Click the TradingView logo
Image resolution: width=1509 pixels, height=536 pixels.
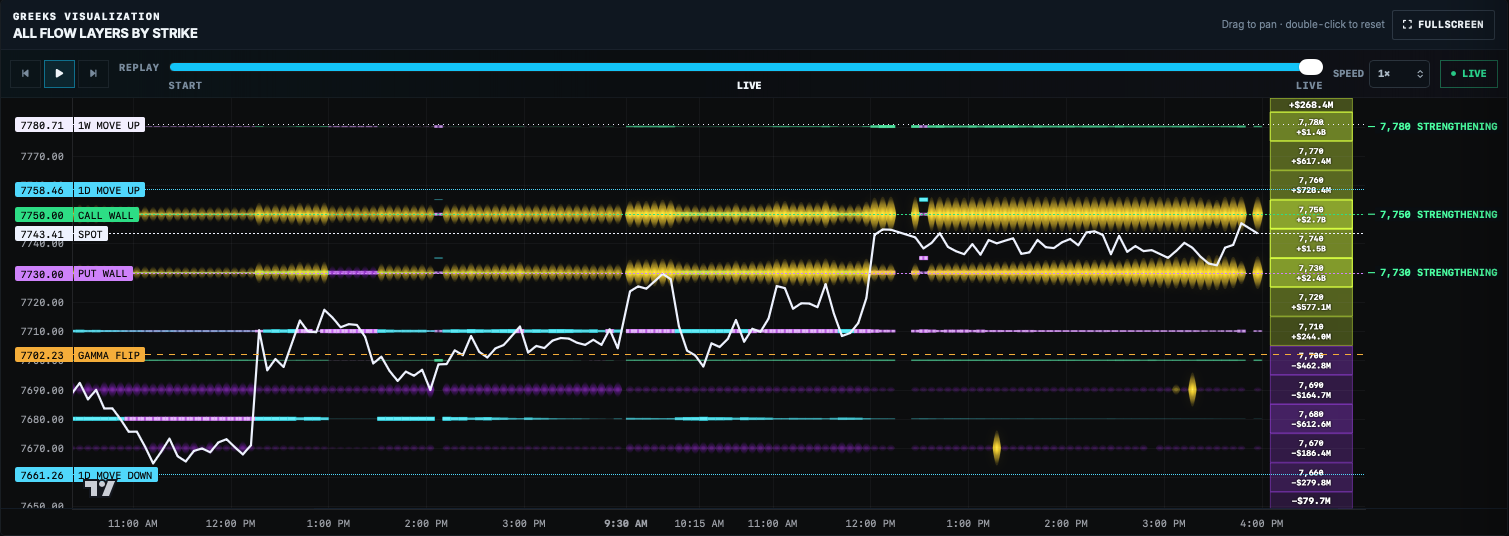pyautogui.click(x=100, y=488)
